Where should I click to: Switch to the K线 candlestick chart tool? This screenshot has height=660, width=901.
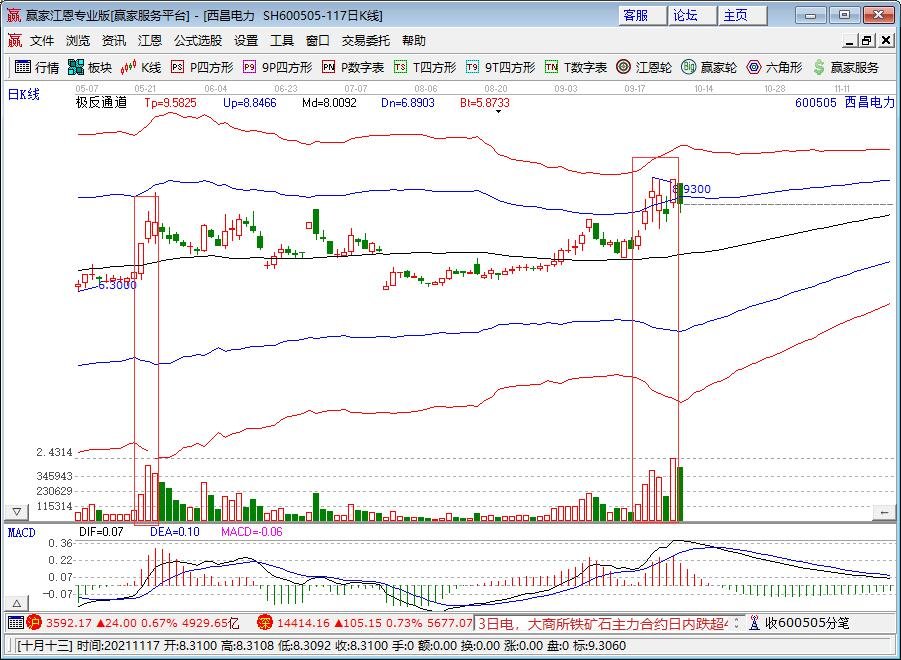click(x=141, y=67)
